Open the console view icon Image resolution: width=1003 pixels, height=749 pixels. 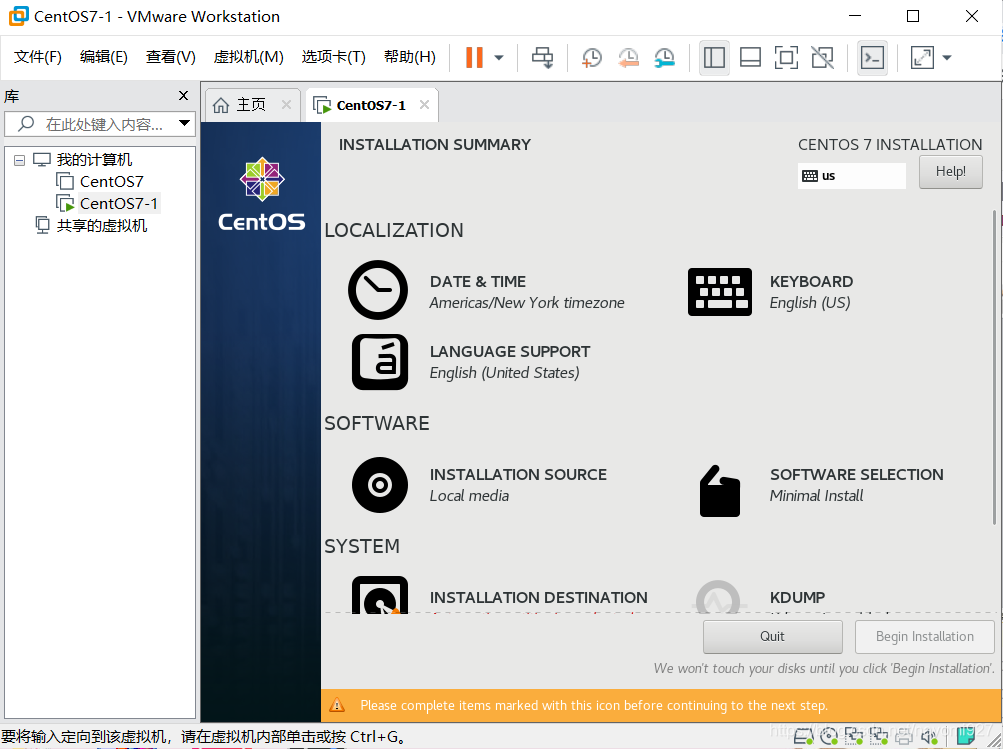(873, 58)
